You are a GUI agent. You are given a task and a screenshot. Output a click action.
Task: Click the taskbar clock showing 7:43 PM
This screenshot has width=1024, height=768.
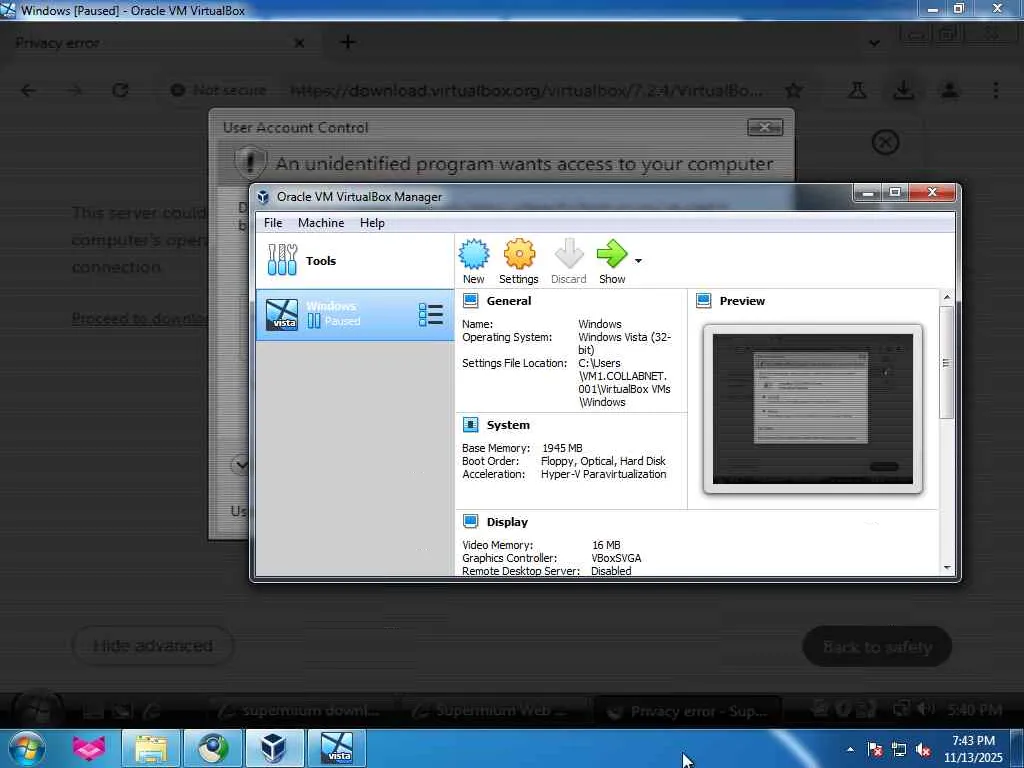point(973,749)
